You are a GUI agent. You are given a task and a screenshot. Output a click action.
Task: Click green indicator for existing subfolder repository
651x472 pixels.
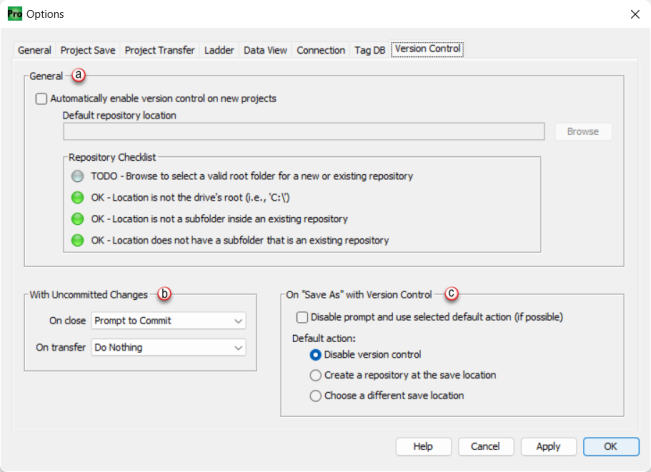78,240
